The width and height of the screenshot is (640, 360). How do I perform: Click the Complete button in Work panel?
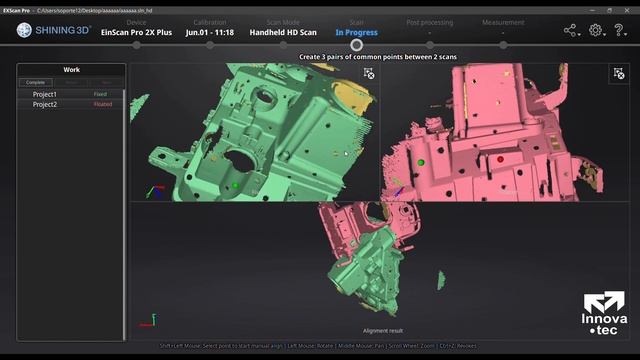(36, 82)
